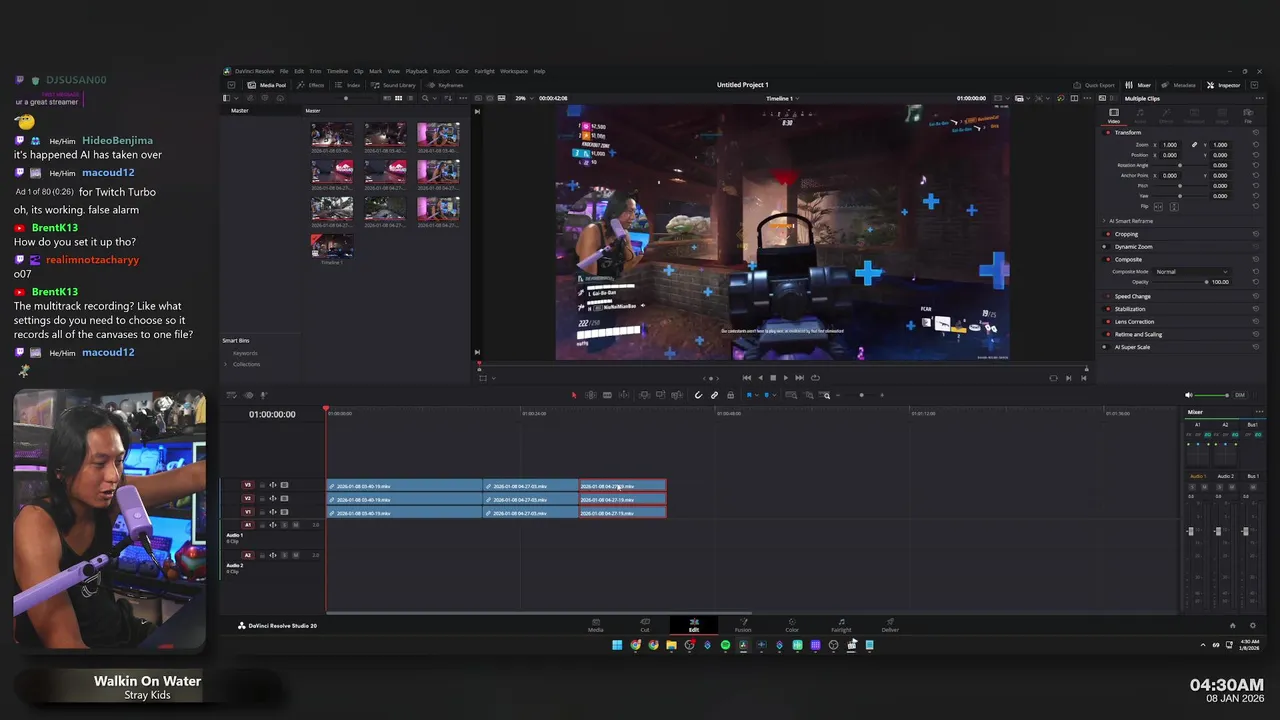Click Zoom X value field
Screen dimensions: 1280x720
click(x=1170, y=145)
